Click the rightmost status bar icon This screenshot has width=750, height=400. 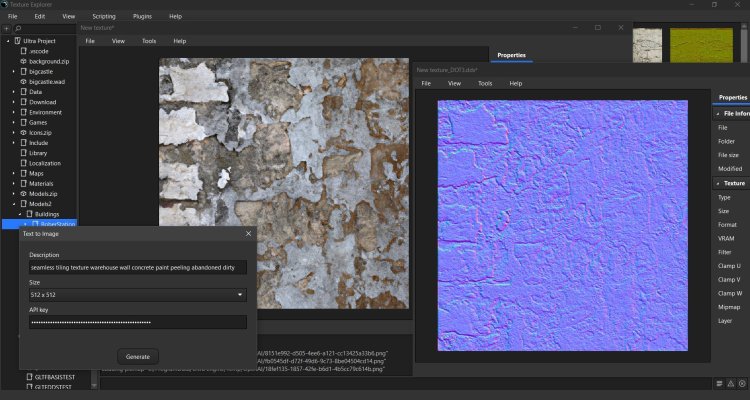point(742,383)
